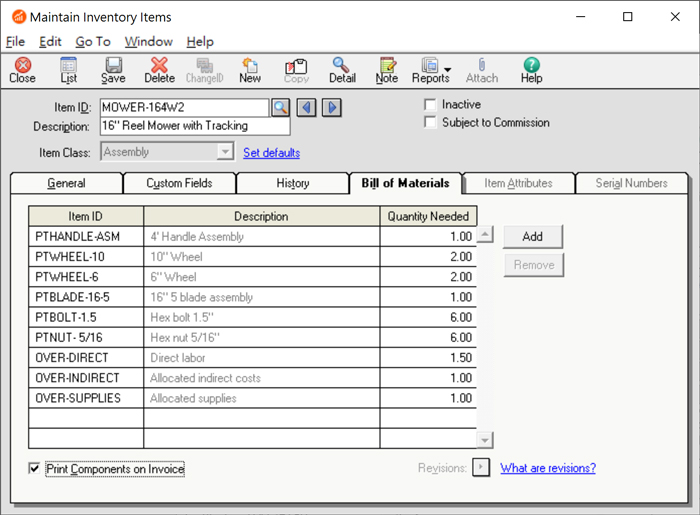Toggle the Inactive checkbox
This screenshot has height=515, width=700.
[430, 104]
